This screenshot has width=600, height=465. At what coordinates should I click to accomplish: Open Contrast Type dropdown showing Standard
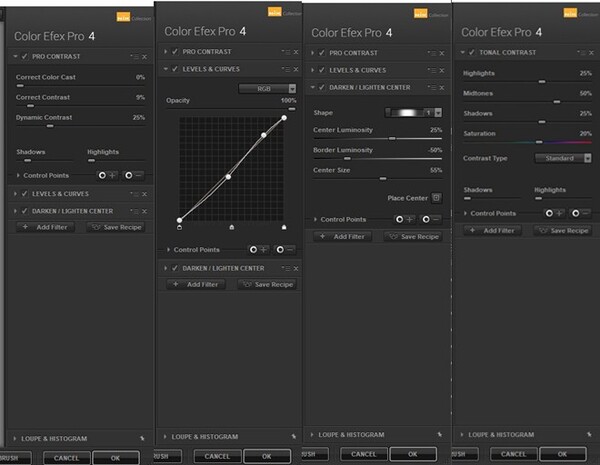563,158
